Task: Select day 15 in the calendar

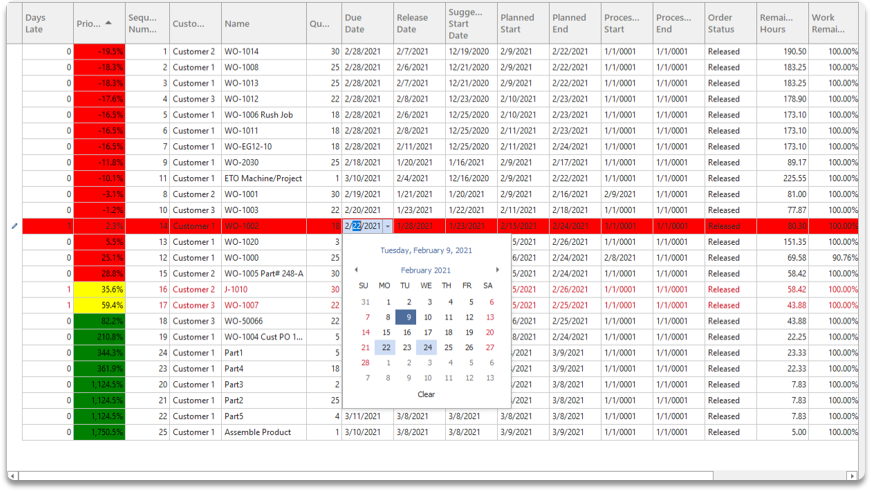Action: pyautogui.click(x=385, y=333)
